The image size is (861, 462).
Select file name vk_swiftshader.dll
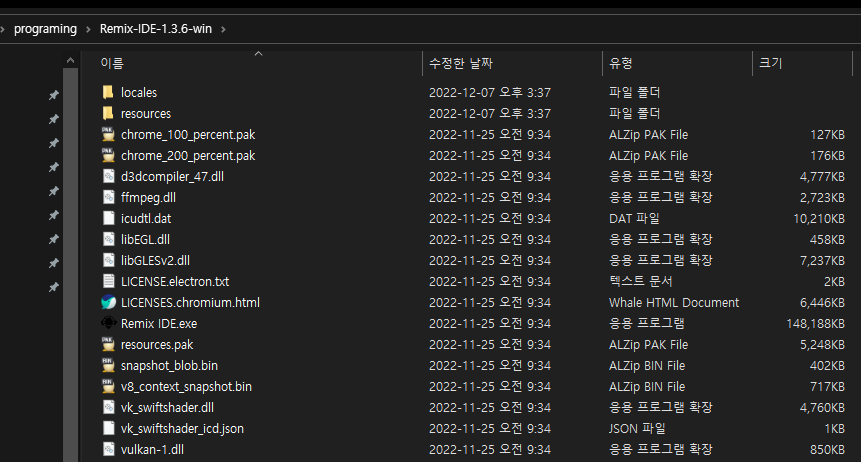(167, 408)
